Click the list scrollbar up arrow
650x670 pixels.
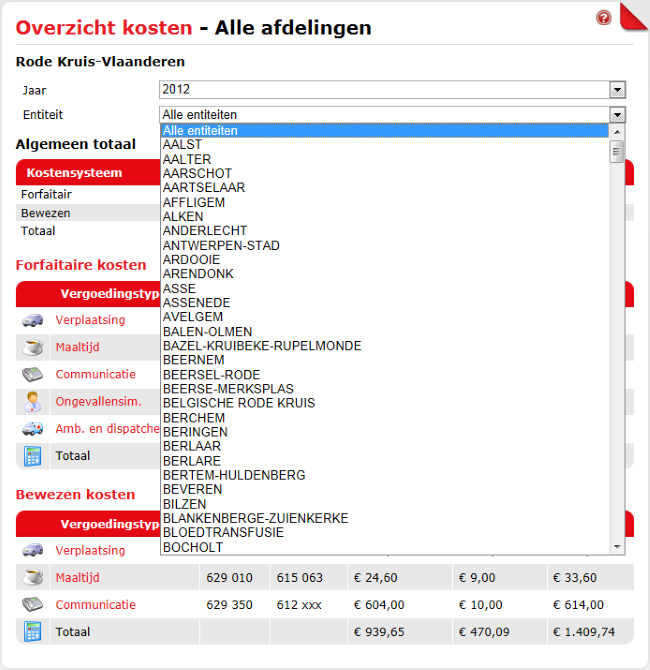[x=617, y=132]
